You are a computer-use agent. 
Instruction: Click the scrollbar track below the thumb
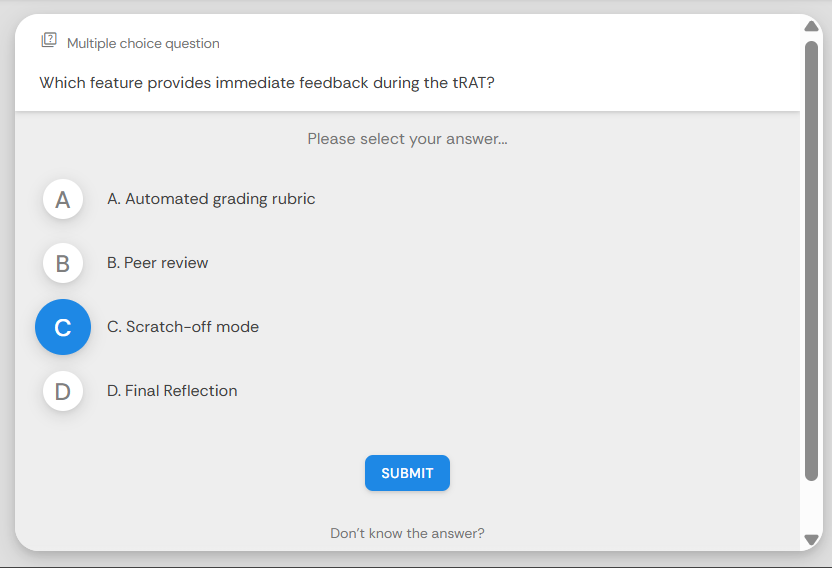(x=811, y=507)
